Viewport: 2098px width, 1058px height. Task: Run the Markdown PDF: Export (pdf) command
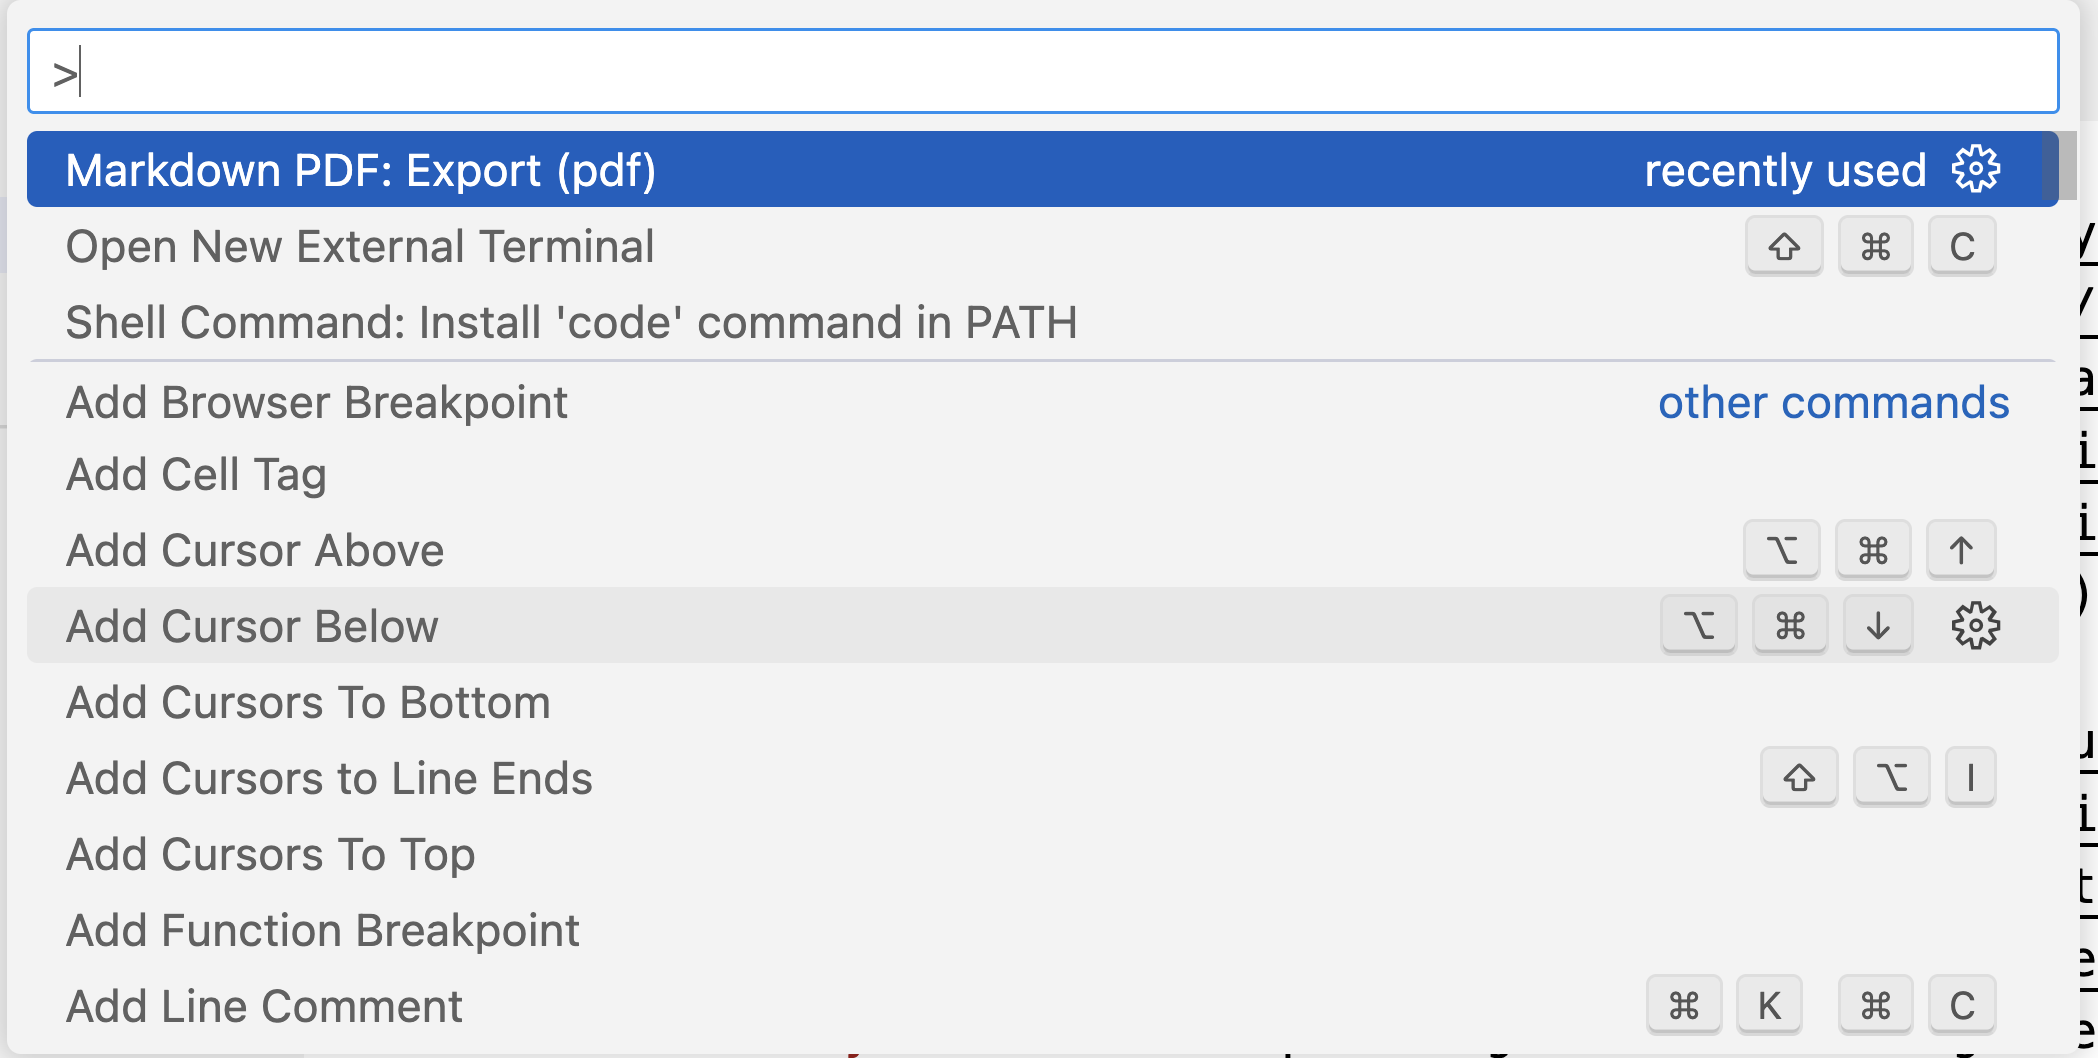(362, 169)
